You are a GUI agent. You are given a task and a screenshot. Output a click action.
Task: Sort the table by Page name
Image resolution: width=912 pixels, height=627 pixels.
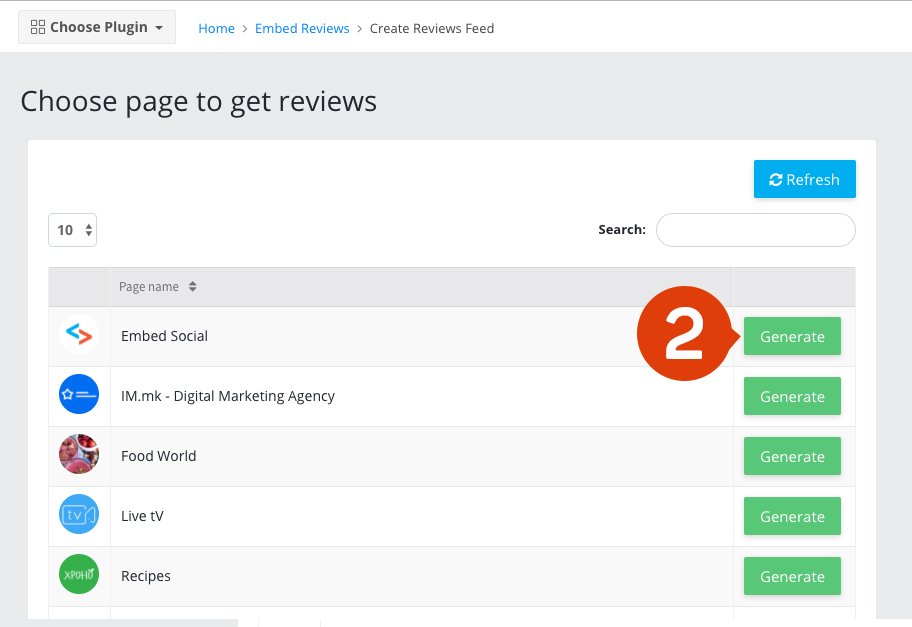point(193,287)
